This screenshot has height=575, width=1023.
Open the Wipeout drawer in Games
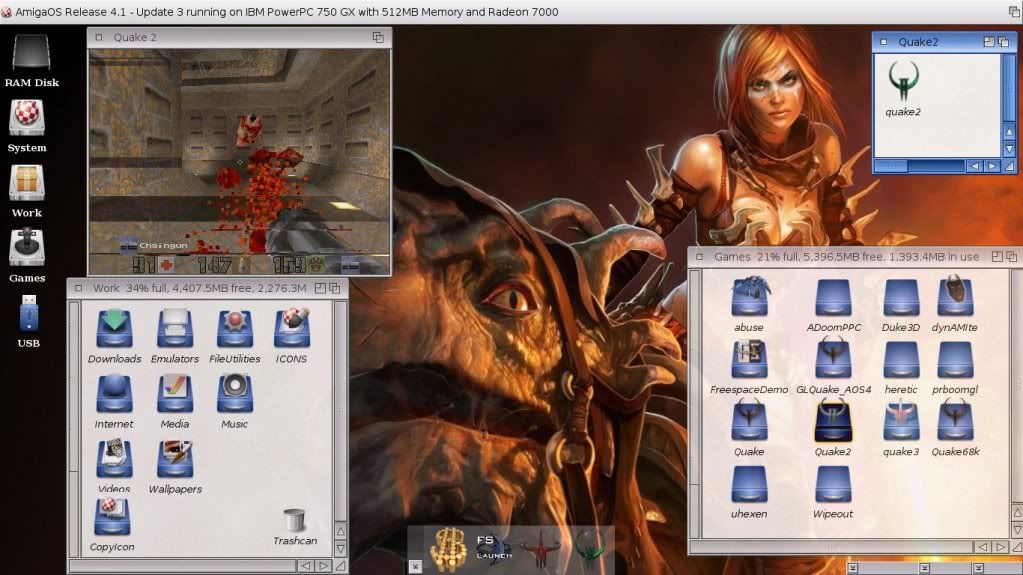[833, 485]
